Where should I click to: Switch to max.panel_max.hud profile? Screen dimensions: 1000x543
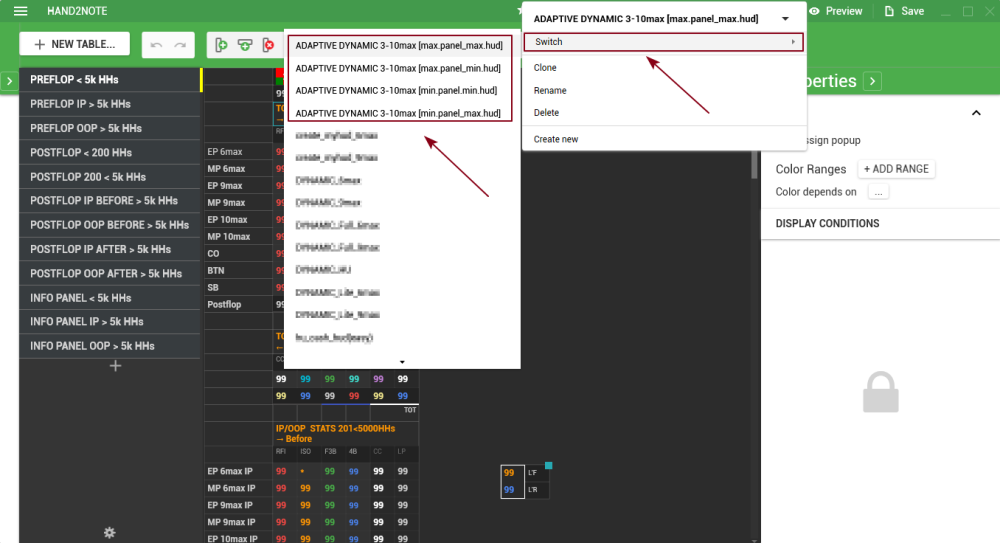coord(399,46)
